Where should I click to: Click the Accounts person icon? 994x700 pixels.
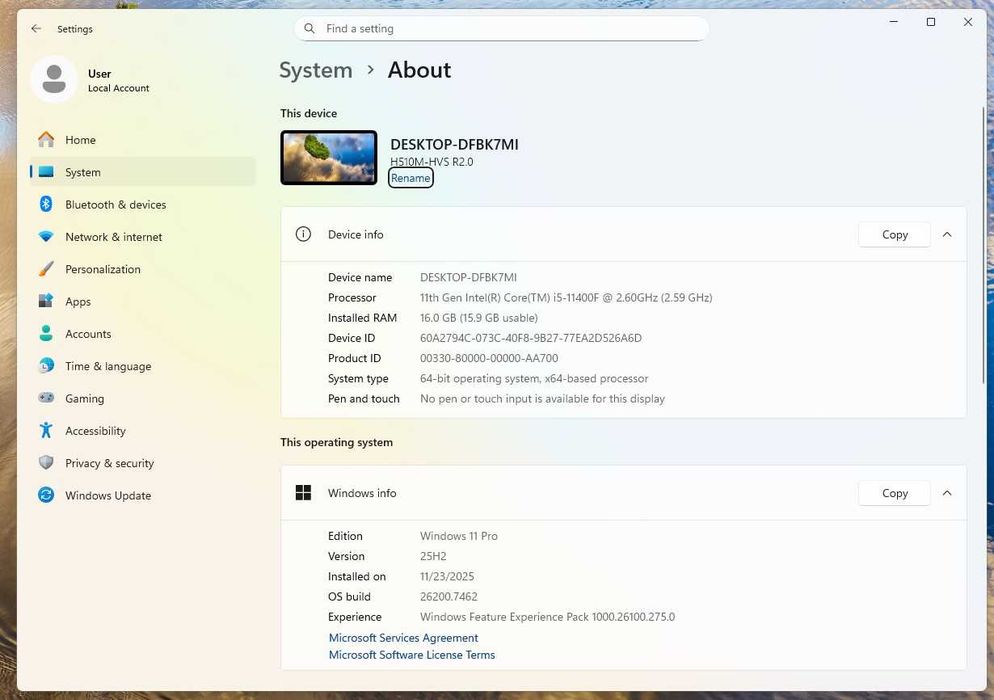point(46,334)
